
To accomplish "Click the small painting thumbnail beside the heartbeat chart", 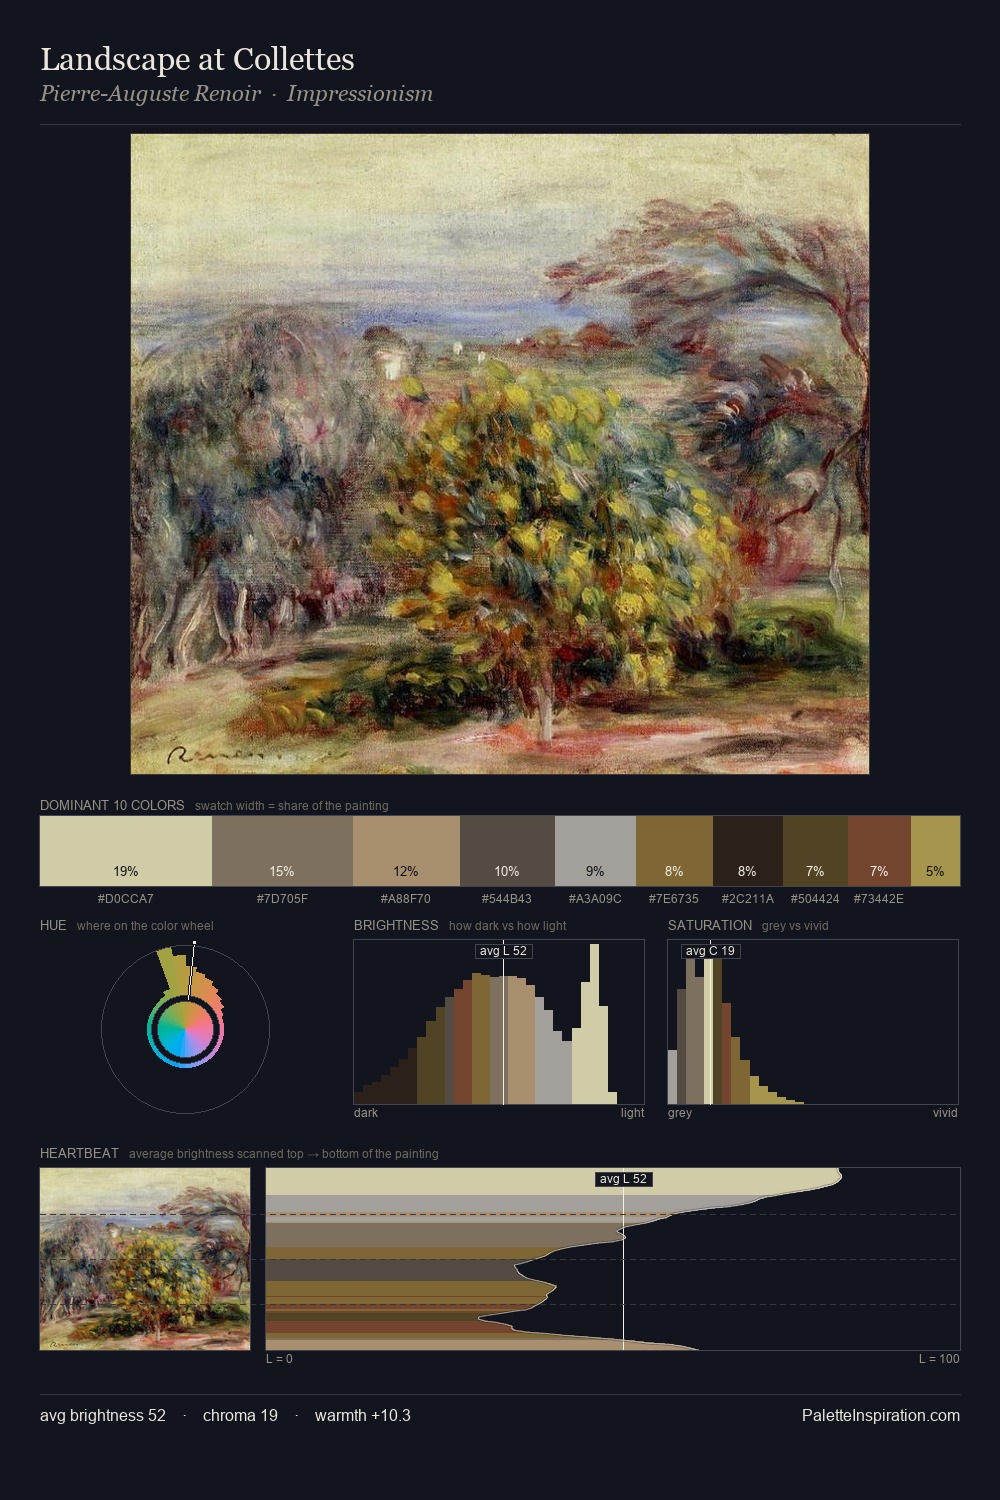I will click(x=145, y=1259).
